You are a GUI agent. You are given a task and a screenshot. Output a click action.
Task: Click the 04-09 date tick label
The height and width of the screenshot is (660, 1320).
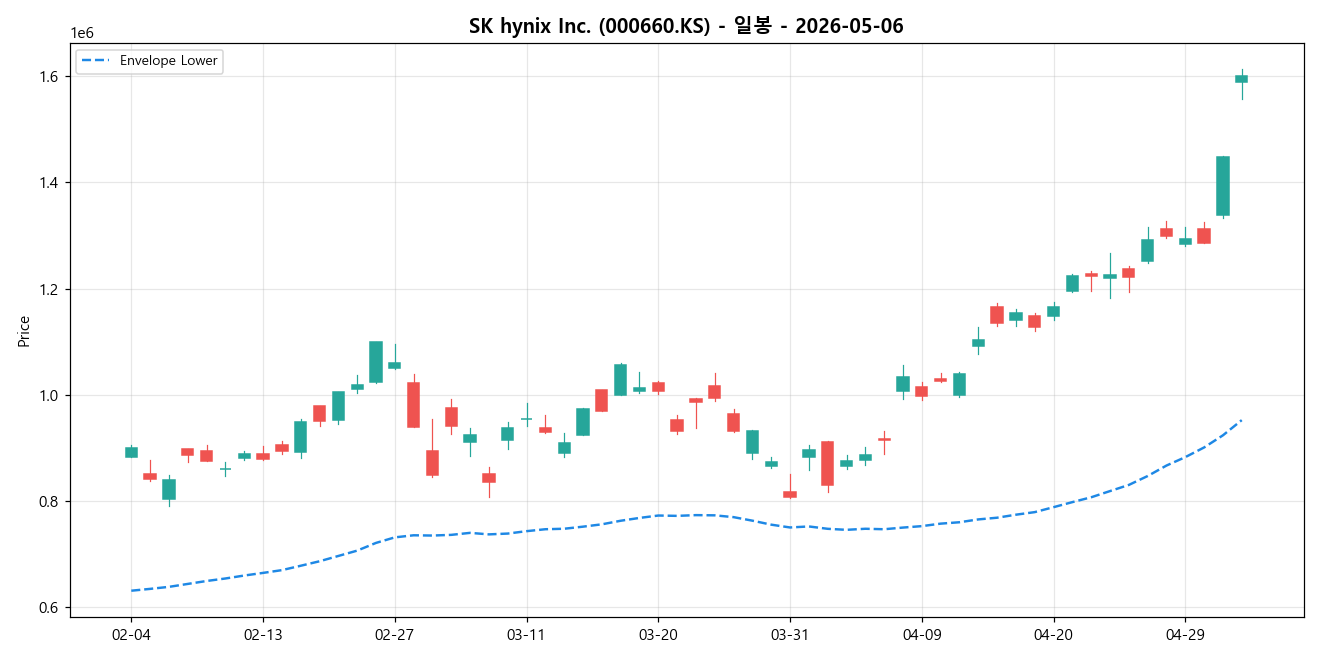click(x=922, y=634)
